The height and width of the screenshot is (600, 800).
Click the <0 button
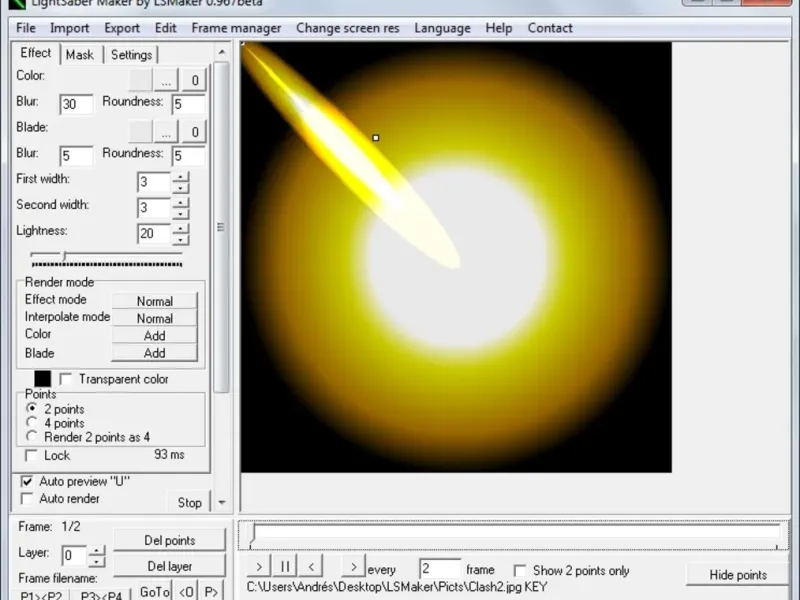[x=186, y=592]
